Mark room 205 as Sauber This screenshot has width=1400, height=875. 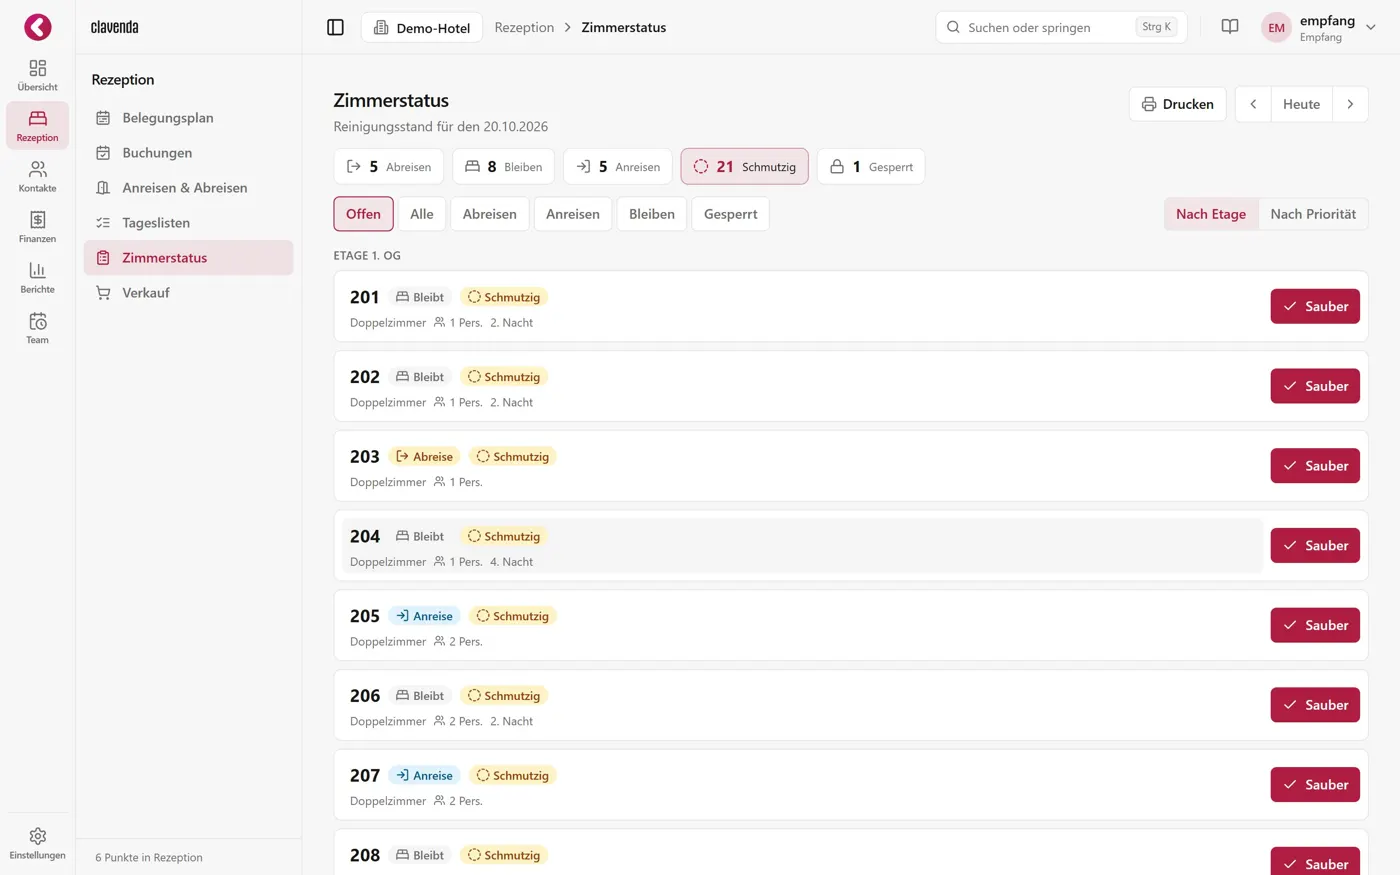[1315, 626]
